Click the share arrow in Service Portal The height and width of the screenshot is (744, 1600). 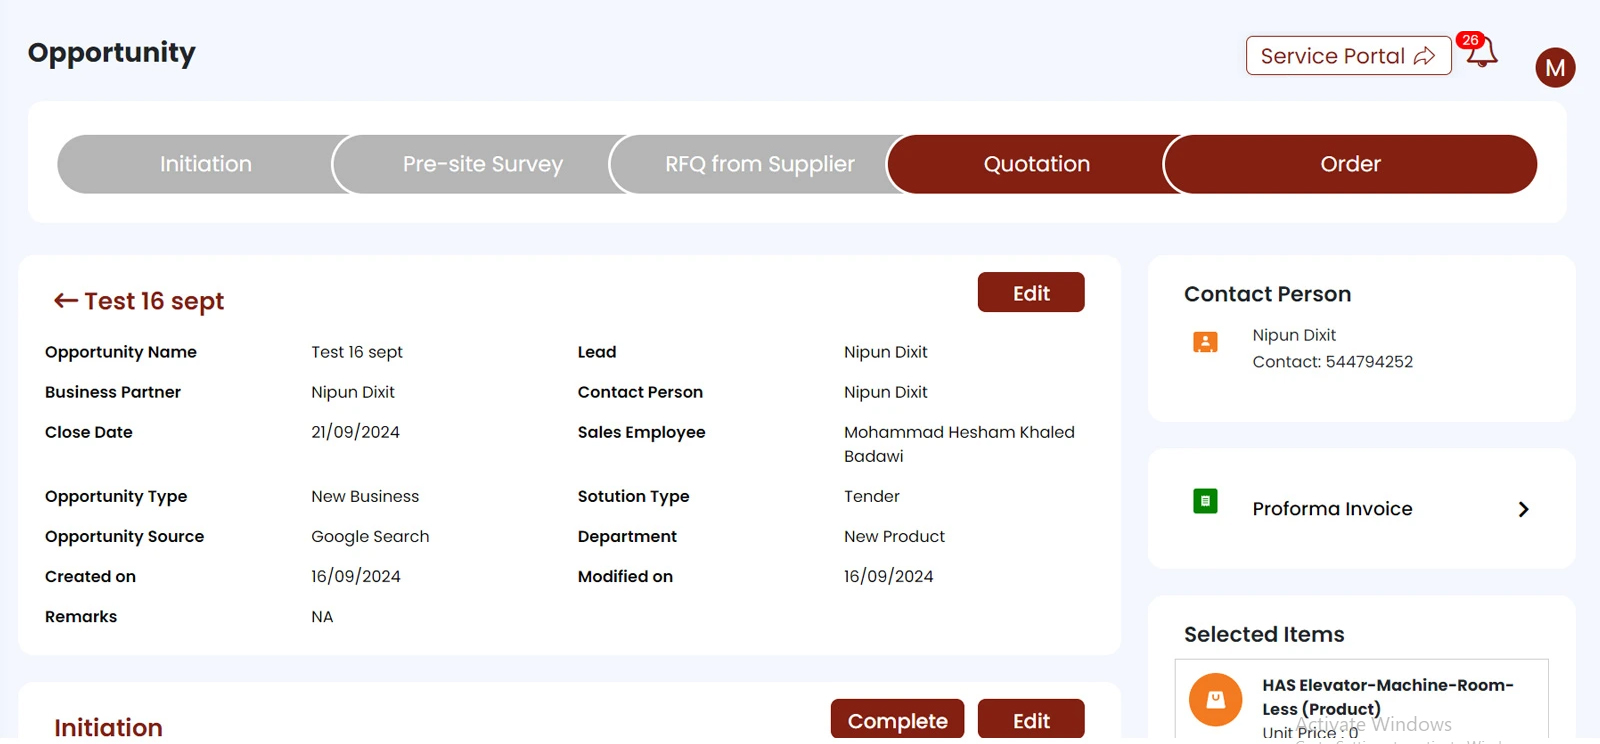pos(1424,56)
